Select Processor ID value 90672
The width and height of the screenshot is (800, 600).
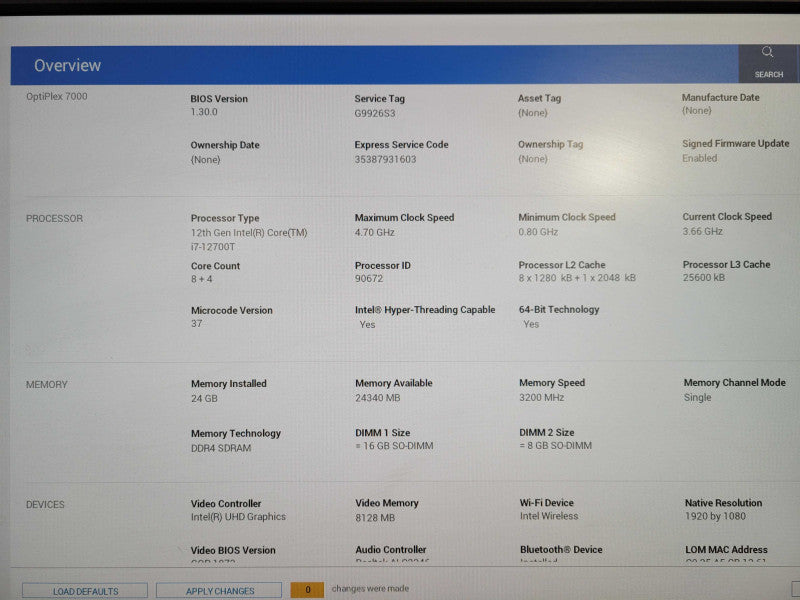click(369, 279)
